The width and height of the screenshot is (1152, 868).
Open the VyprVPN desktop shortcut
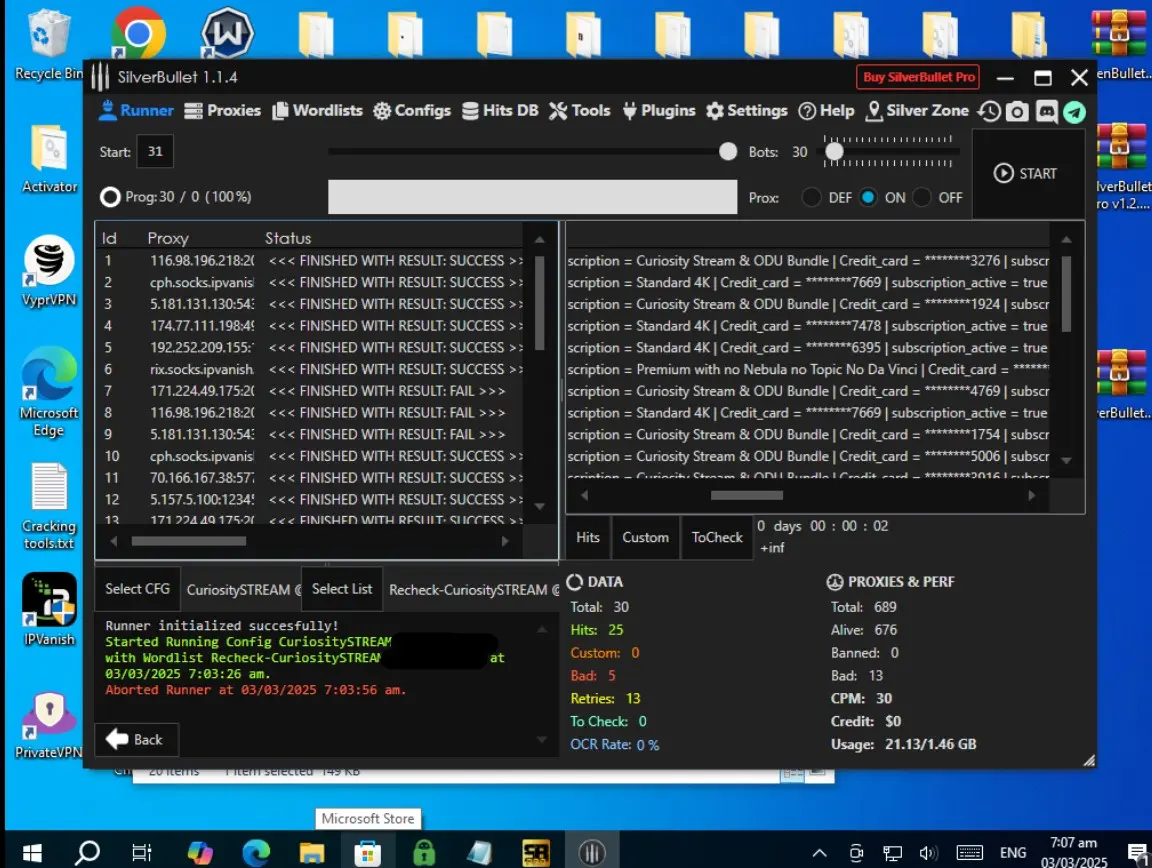pos(49,270)
